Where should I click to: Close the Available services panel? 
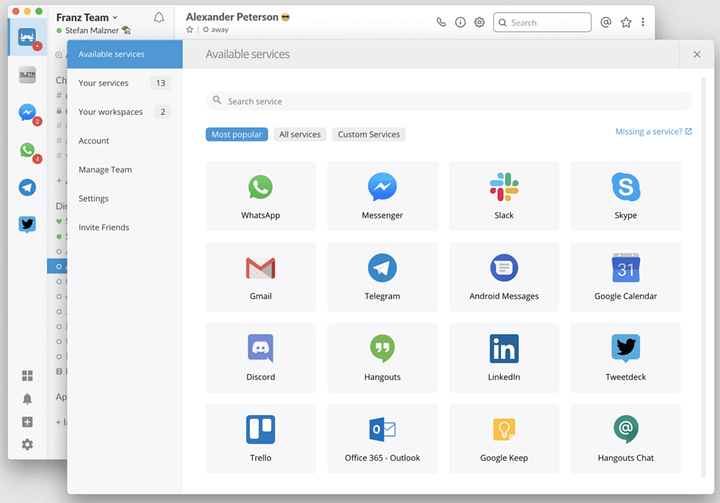point(696,54)
